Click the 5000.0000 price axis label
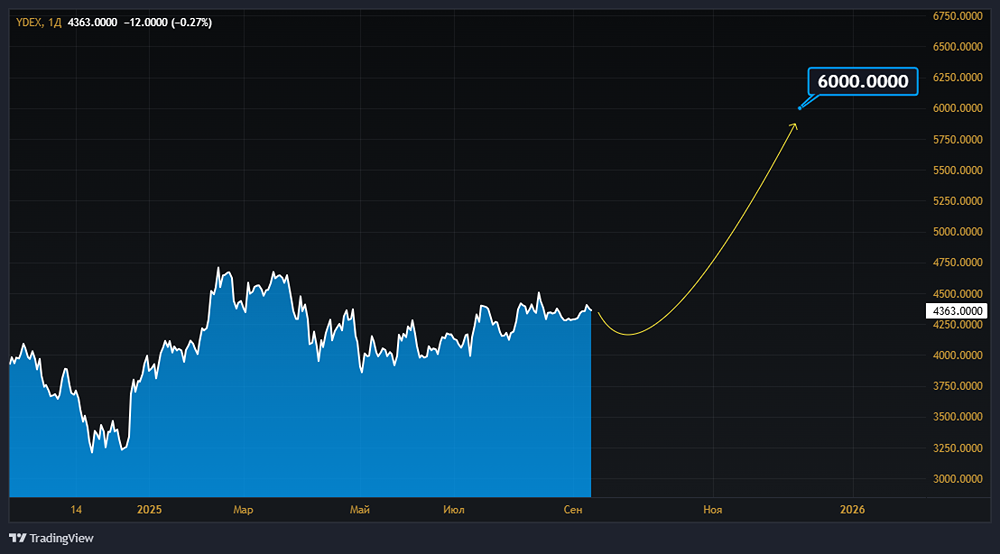The height and width of the screenshot is (554, 1000). (x=957, y=231)
